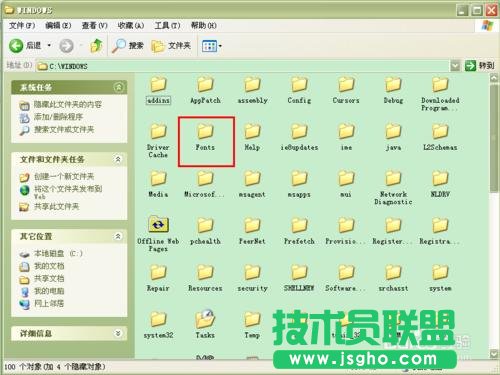Open the Driver Cache folder
The height and width of the screenshot is (375, 500).
158,141
